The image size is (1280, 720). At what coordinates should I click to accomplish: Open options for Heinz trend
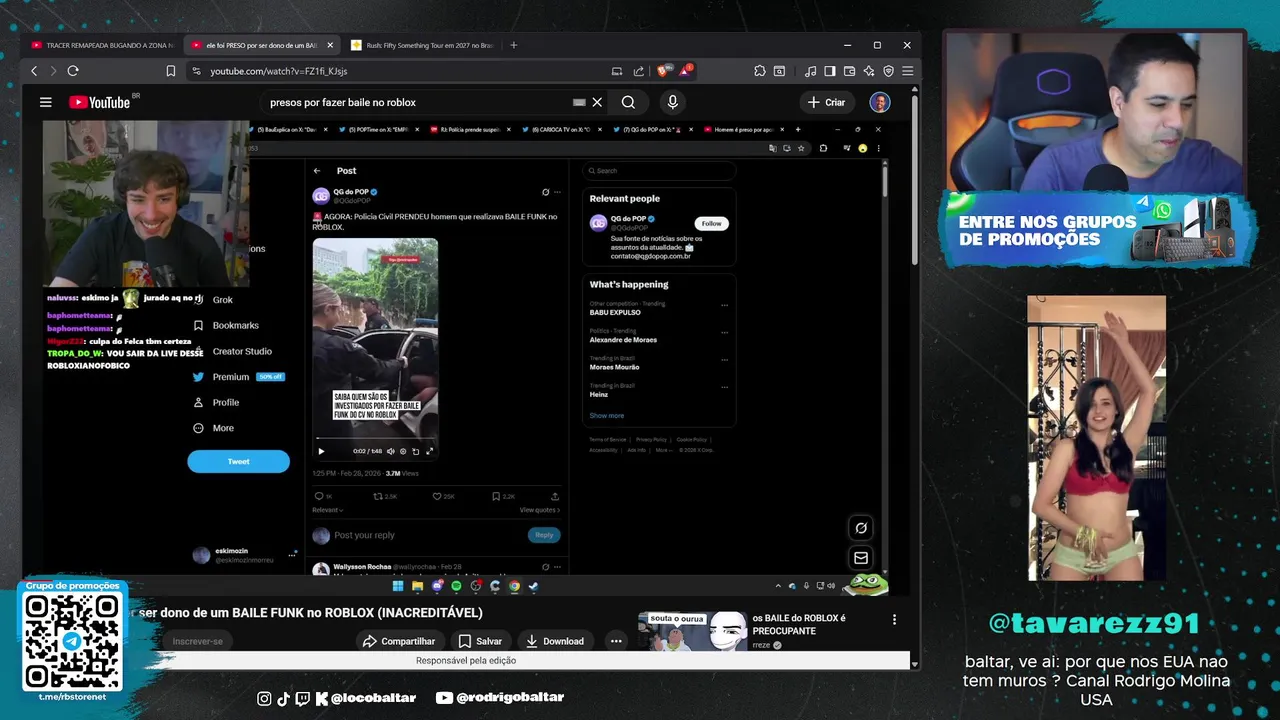click(x=724, y=387)
